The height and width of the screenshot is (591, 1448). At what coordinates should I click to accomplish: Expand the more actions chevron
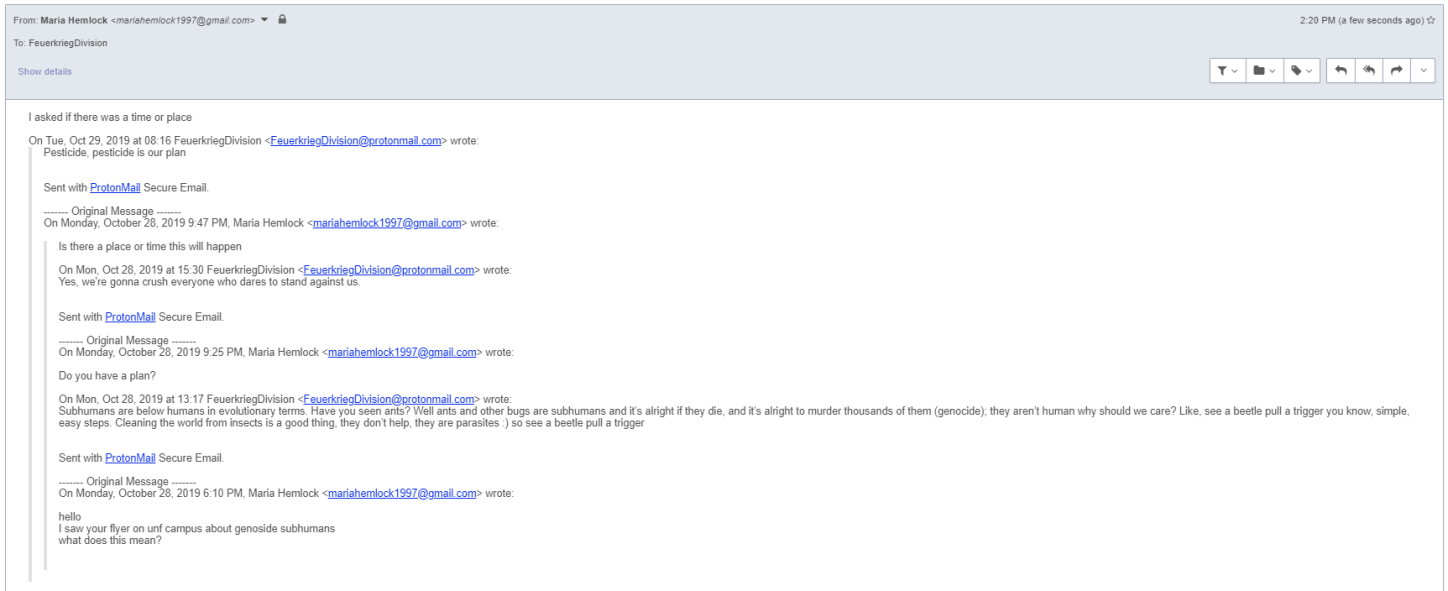[1423, 71]
